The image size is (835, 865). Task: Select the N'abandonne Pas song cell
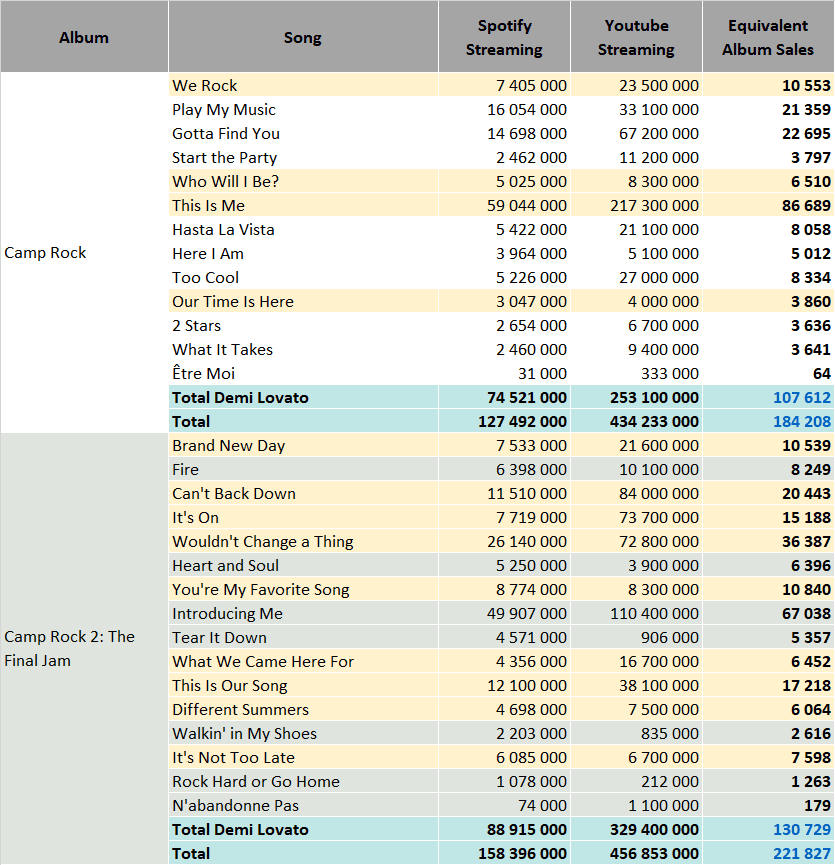click(x=303, y=805)
